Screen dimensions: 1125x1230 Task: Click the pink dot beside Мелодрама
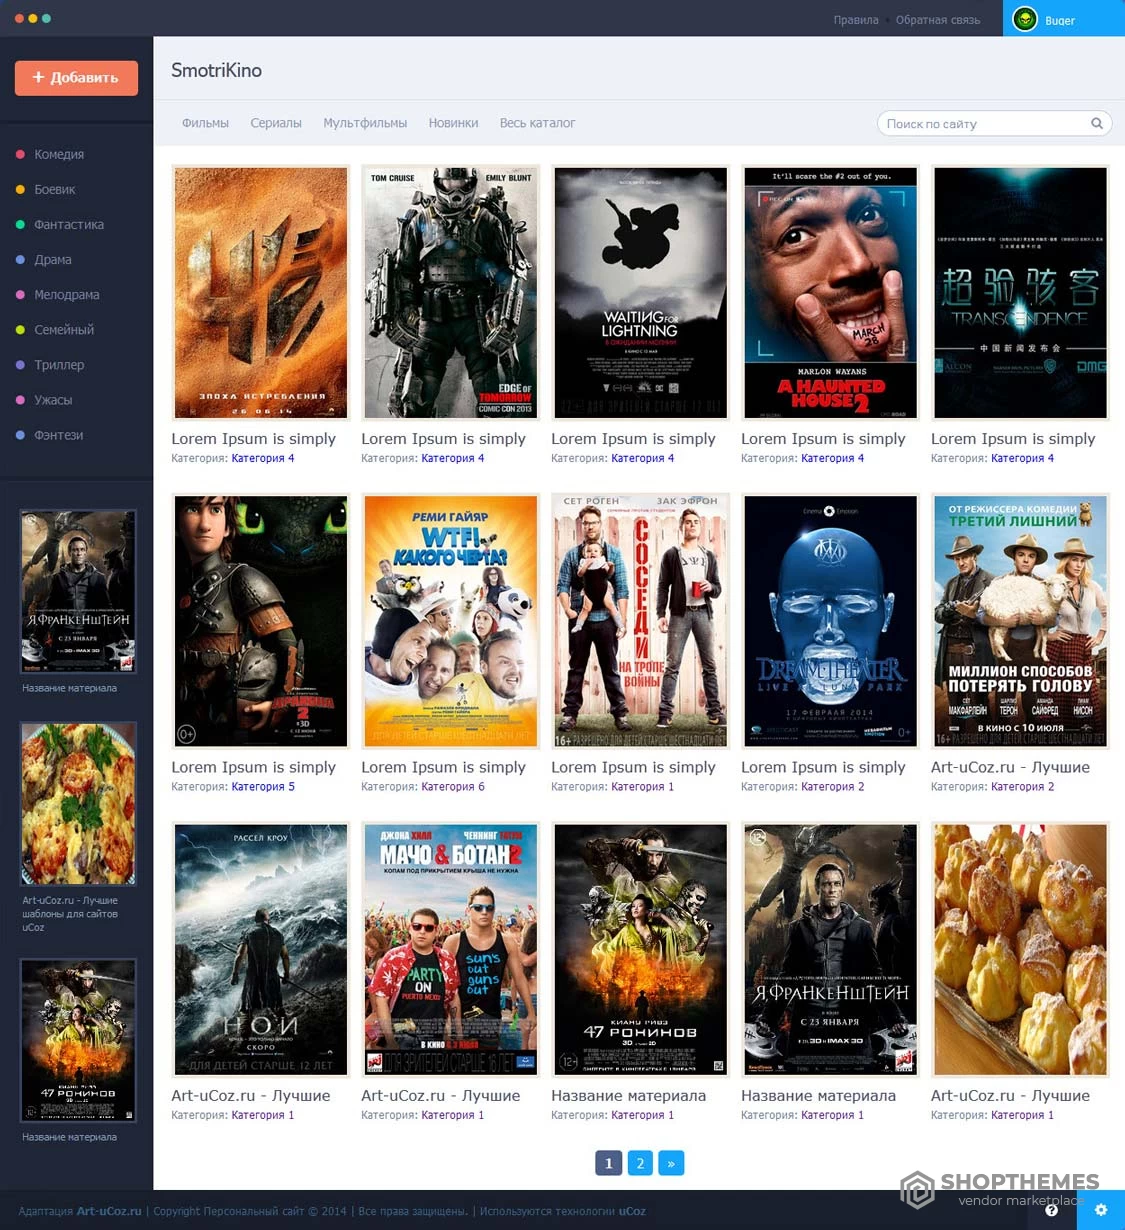click(x=20, y=294)
